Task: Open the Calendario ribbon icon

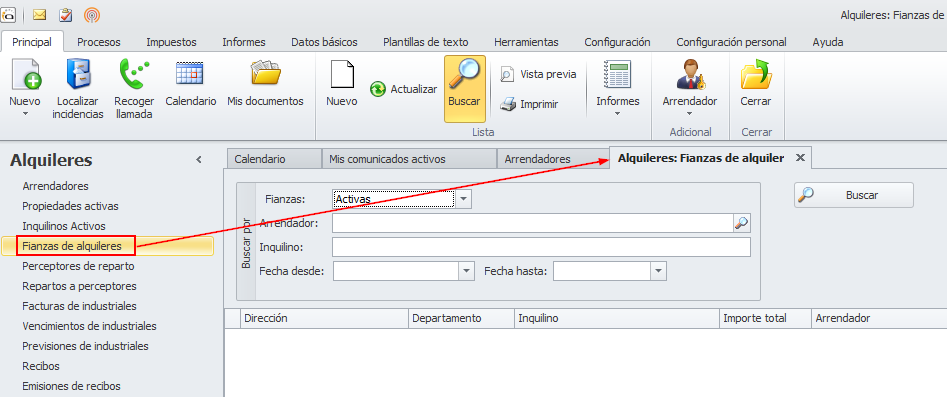Action: (190, 74)
